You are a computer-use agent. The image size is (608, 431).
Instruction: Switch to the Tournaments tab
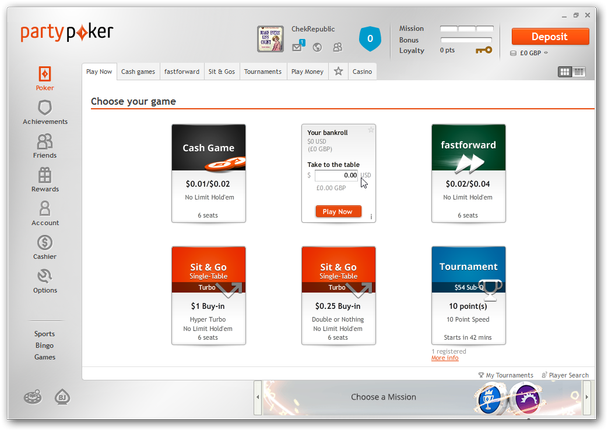(x=263, y=72)
